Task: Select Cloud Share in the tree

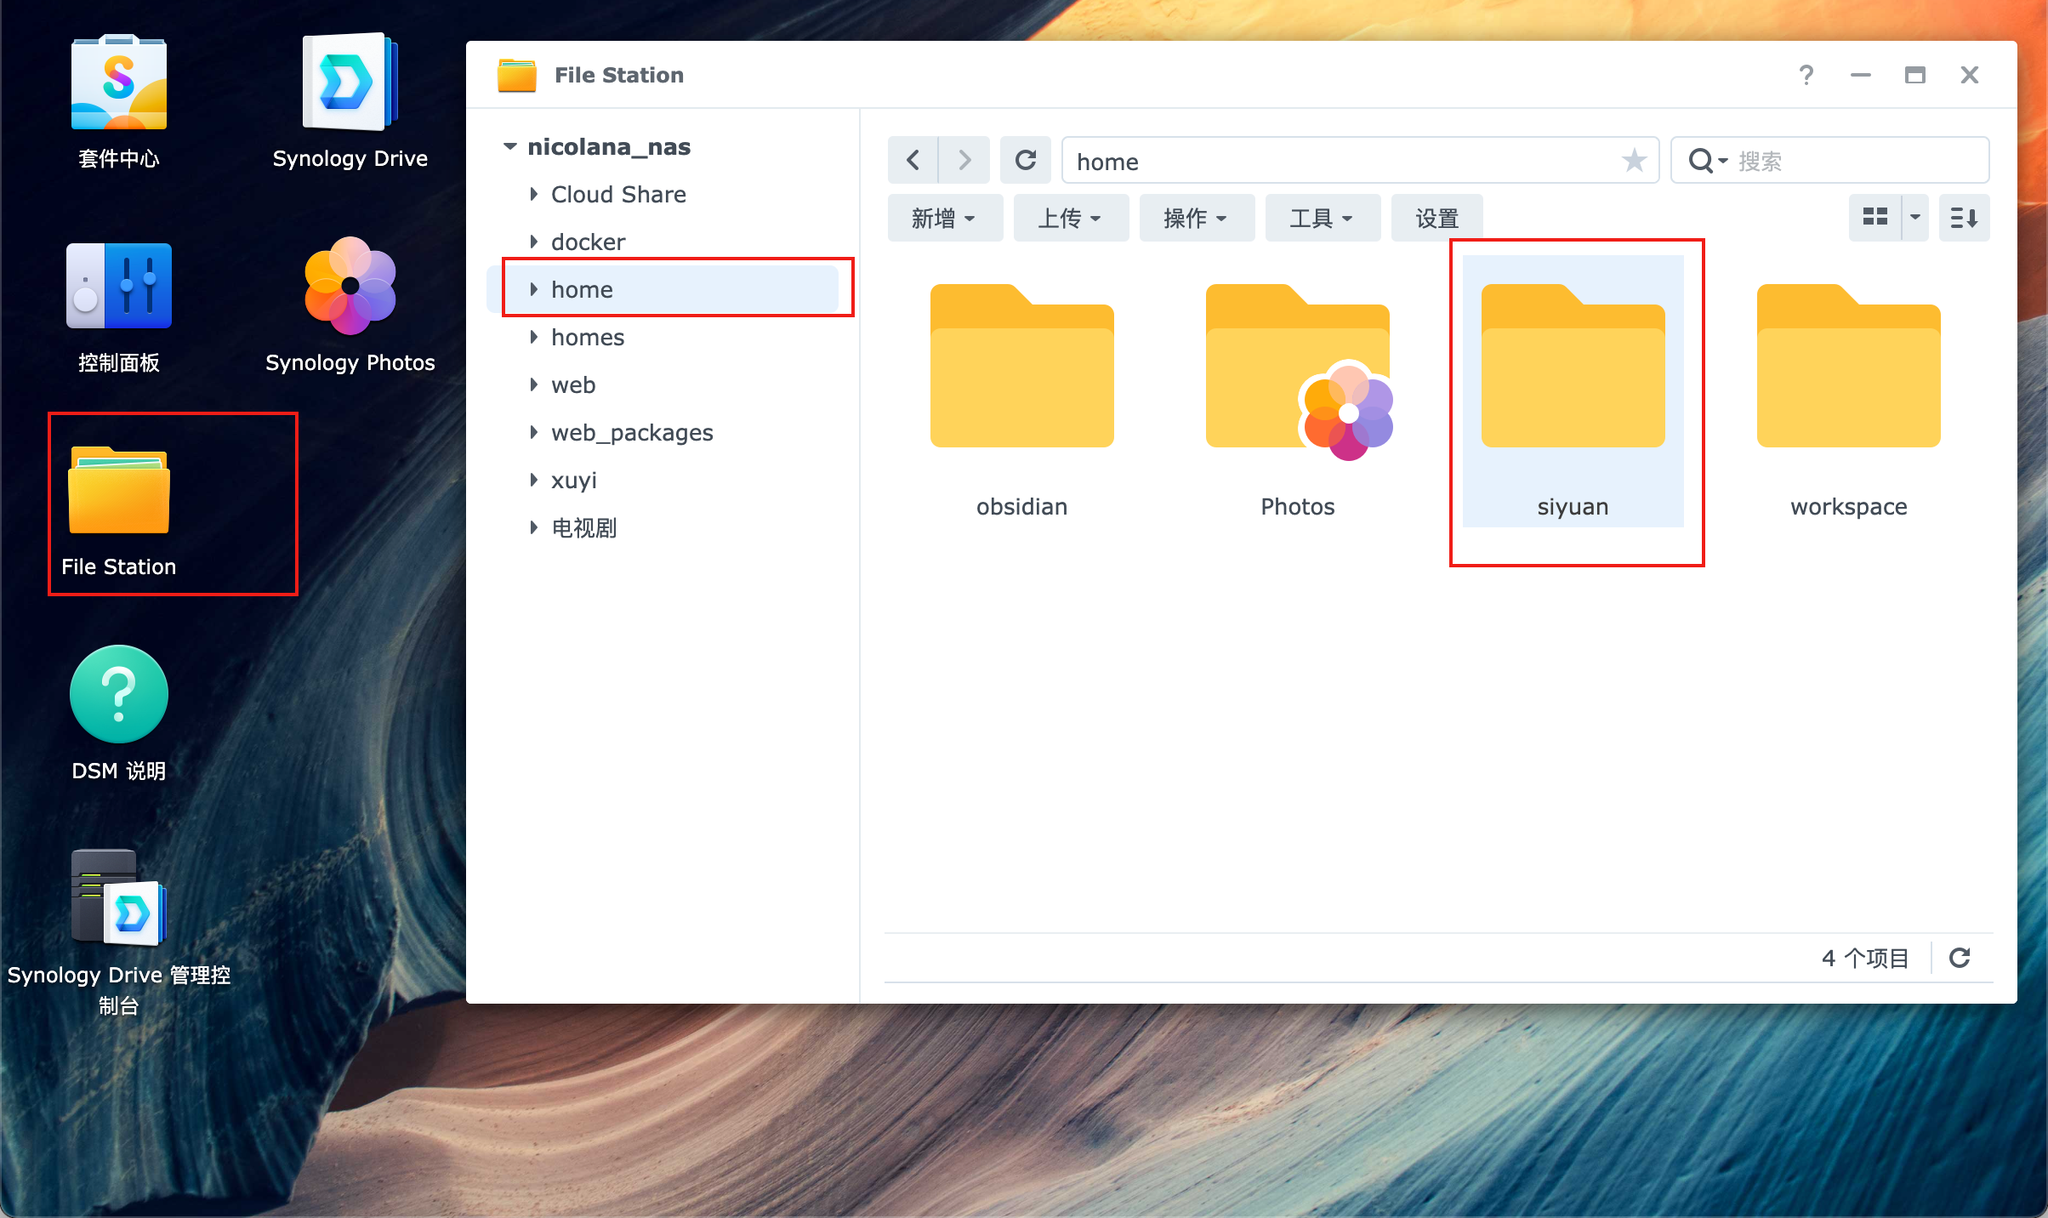Action: pyautogui.click(x=618, y=194)
